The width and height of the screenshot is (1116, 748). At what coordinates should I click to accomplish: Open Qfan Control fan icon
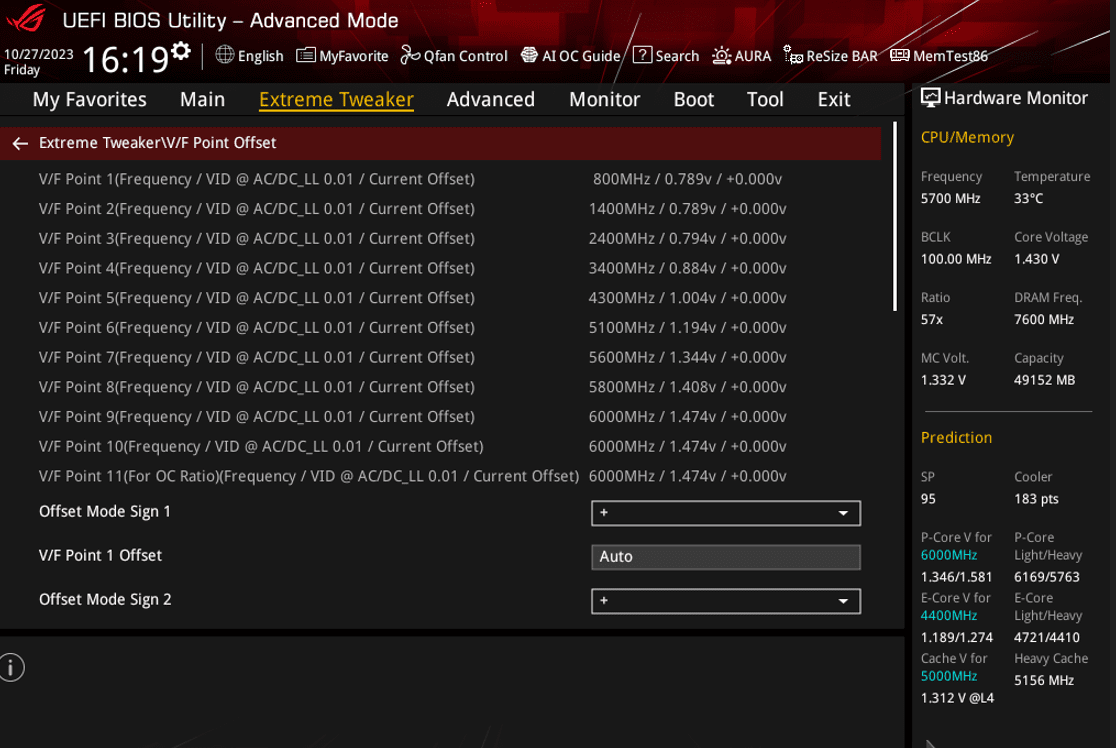click(410, 55)
